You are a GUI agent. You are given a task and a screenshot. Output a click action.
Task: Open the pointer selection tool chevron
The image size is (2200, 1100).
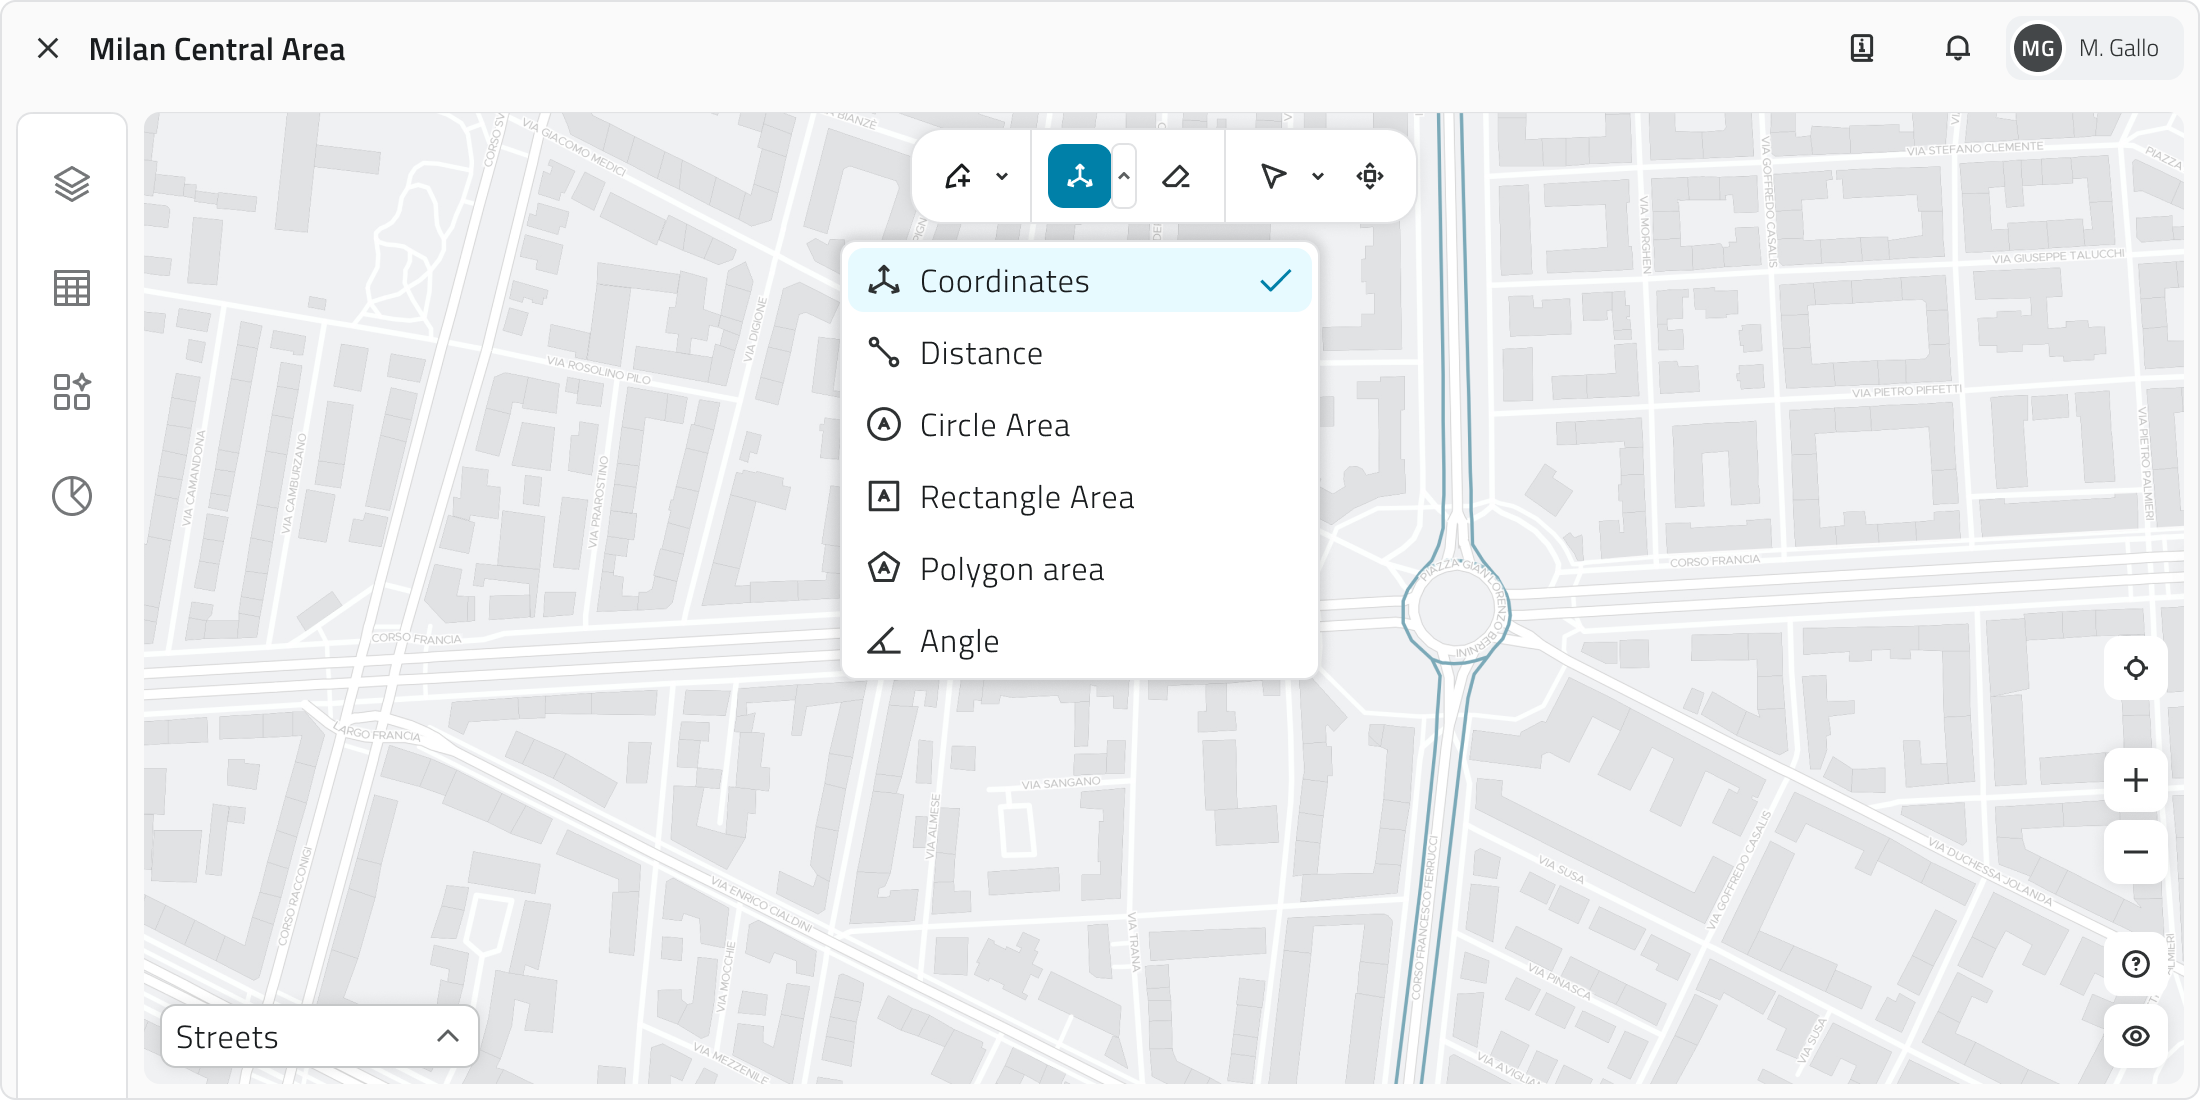coord(1318,177)
